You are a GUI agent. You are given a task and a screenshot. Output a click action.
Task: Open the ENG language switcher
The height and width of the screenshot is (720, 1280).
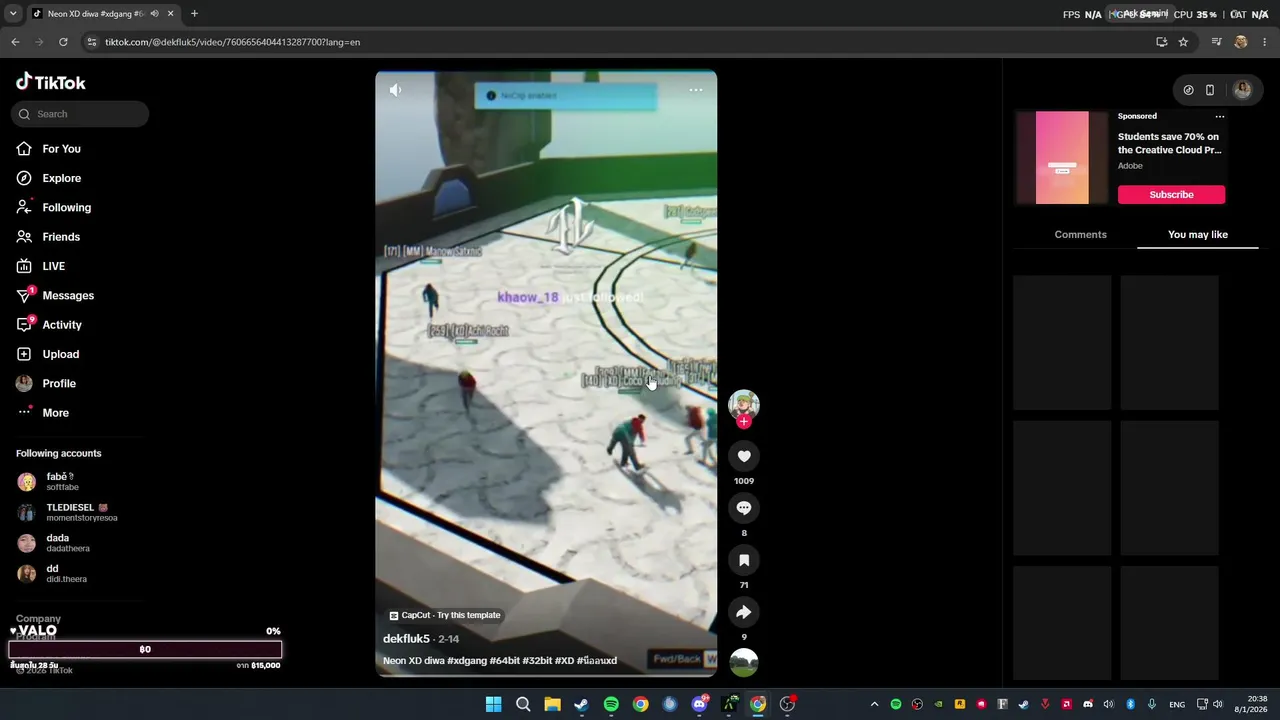click(x=1177, y=704)
